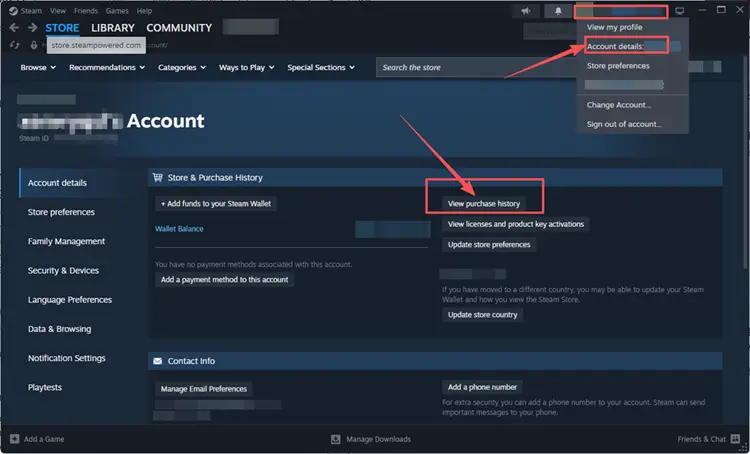
Task: Click the Manage Downloads label
Action: 378,439
